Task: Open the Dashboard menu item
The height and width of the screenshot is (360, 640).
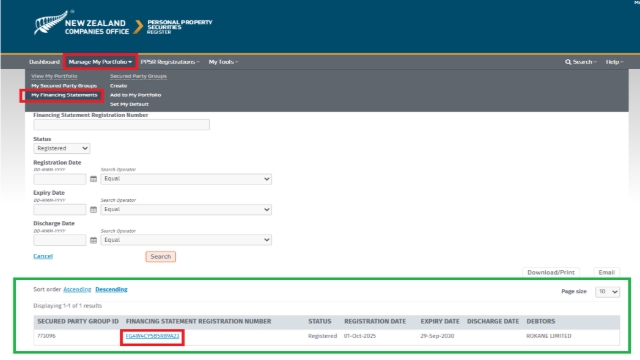Action: [44, 62]
